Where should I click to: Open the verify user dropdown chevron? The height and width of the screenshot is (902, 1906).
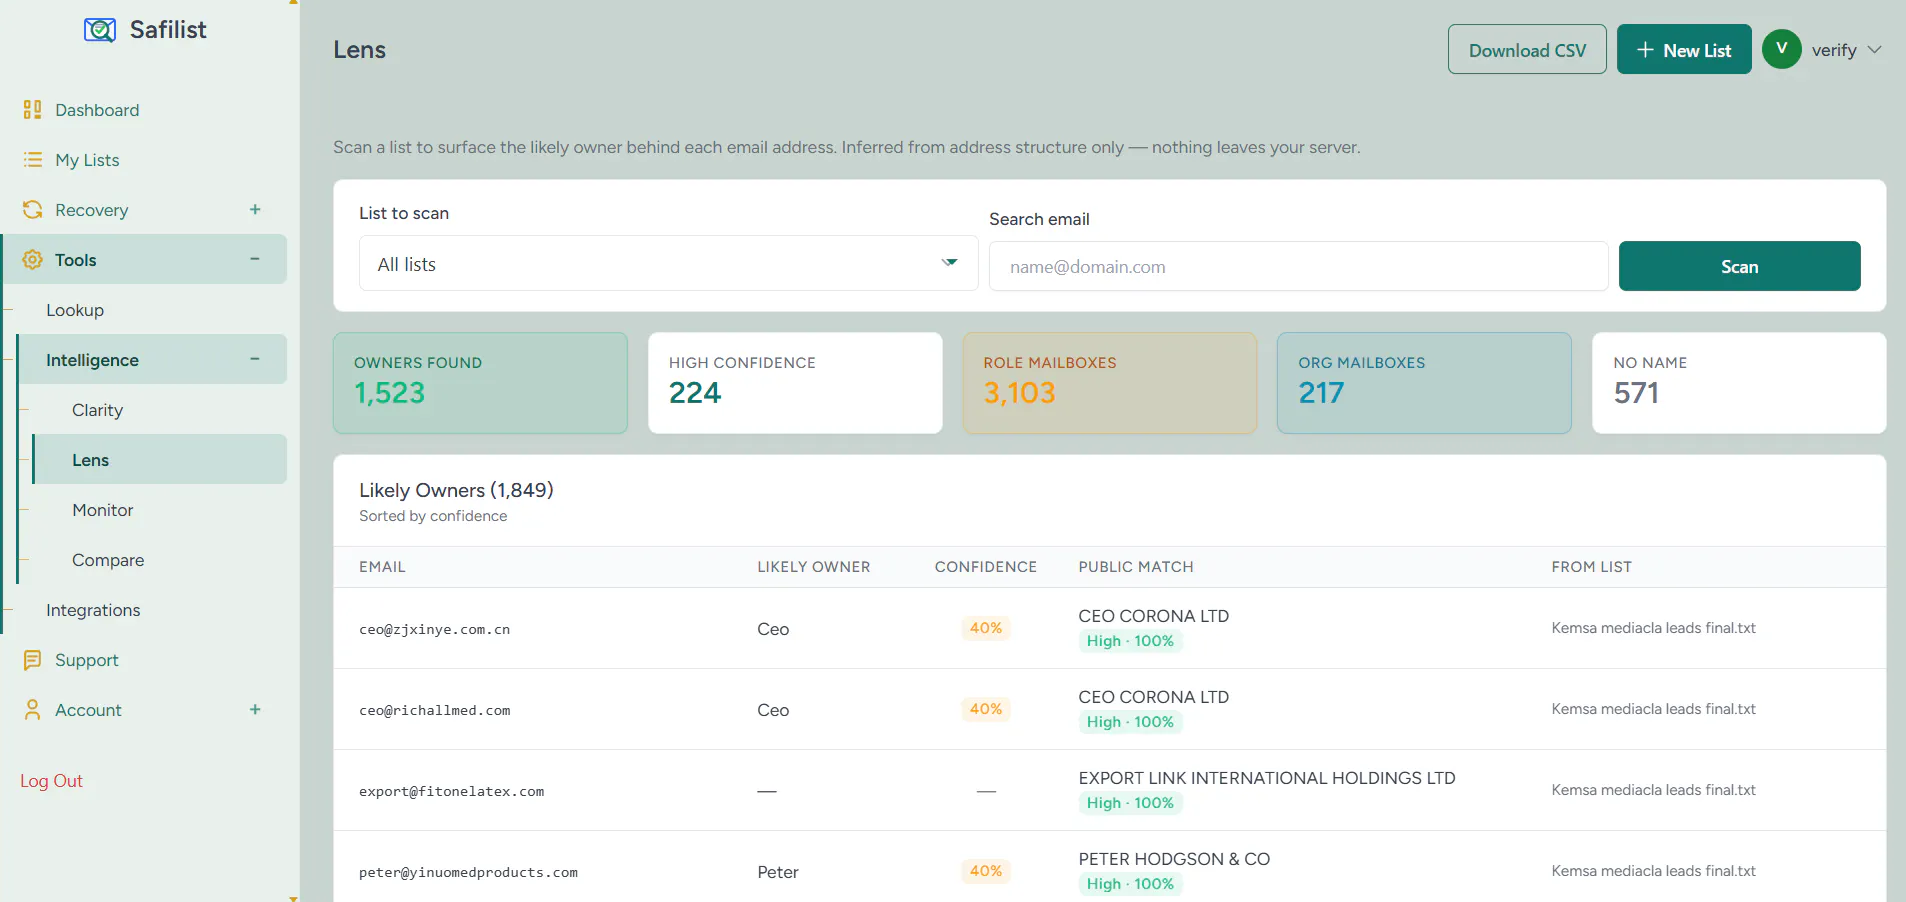[1874, 50]
